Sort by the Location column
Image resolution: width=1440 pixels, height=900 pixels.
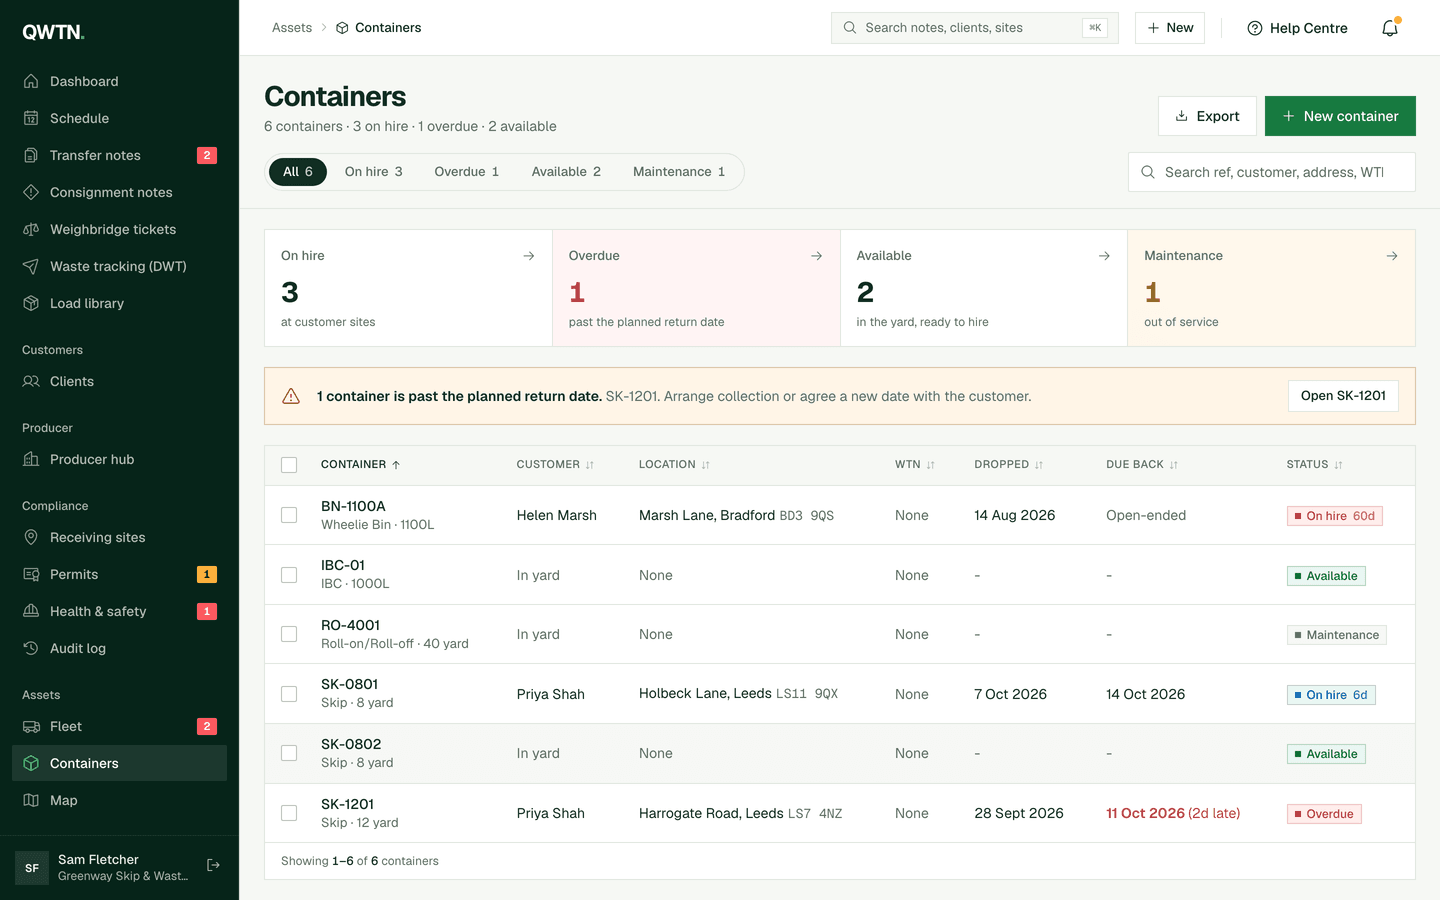(x=674, y=465)
